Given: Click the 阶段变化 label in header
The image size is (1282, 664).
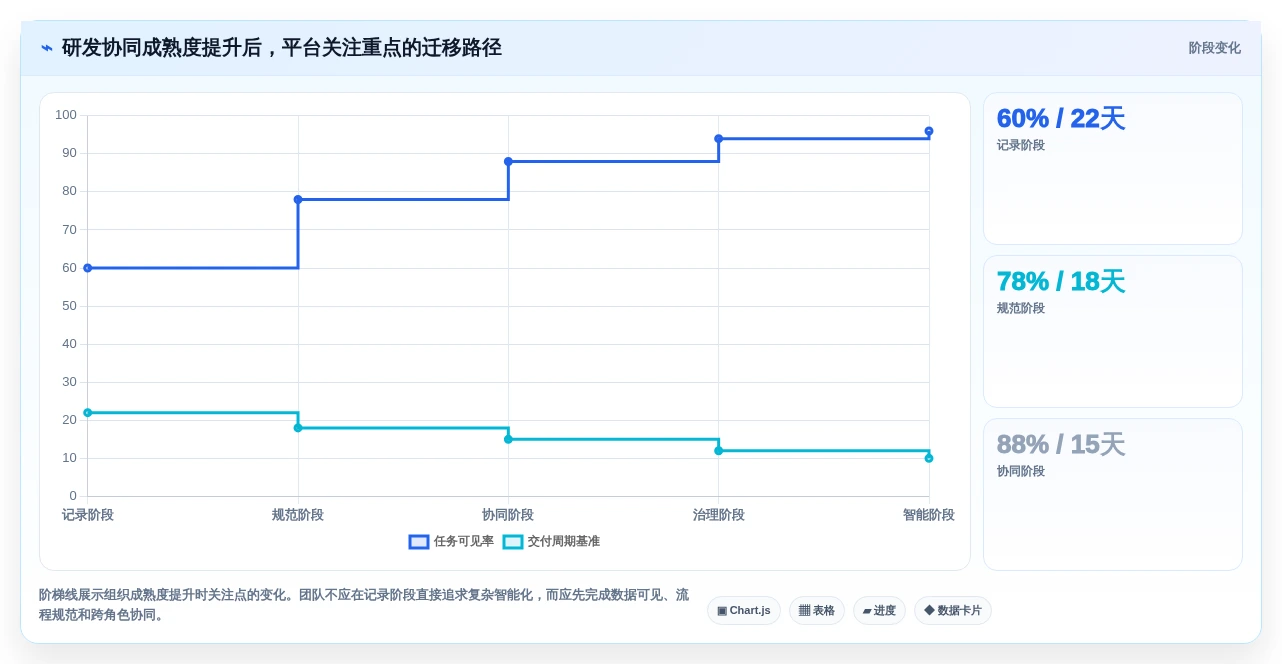Looking at the screenshot, I should pos(1214,48).
